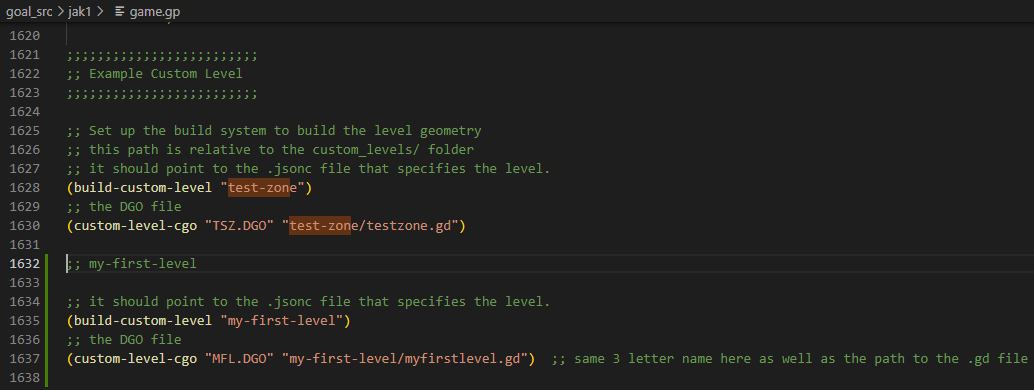The width and height of the screenshot is (1034, 390).
Task: Click the game.gp file icon in breadcrumb
Action: tap(119, 12)
